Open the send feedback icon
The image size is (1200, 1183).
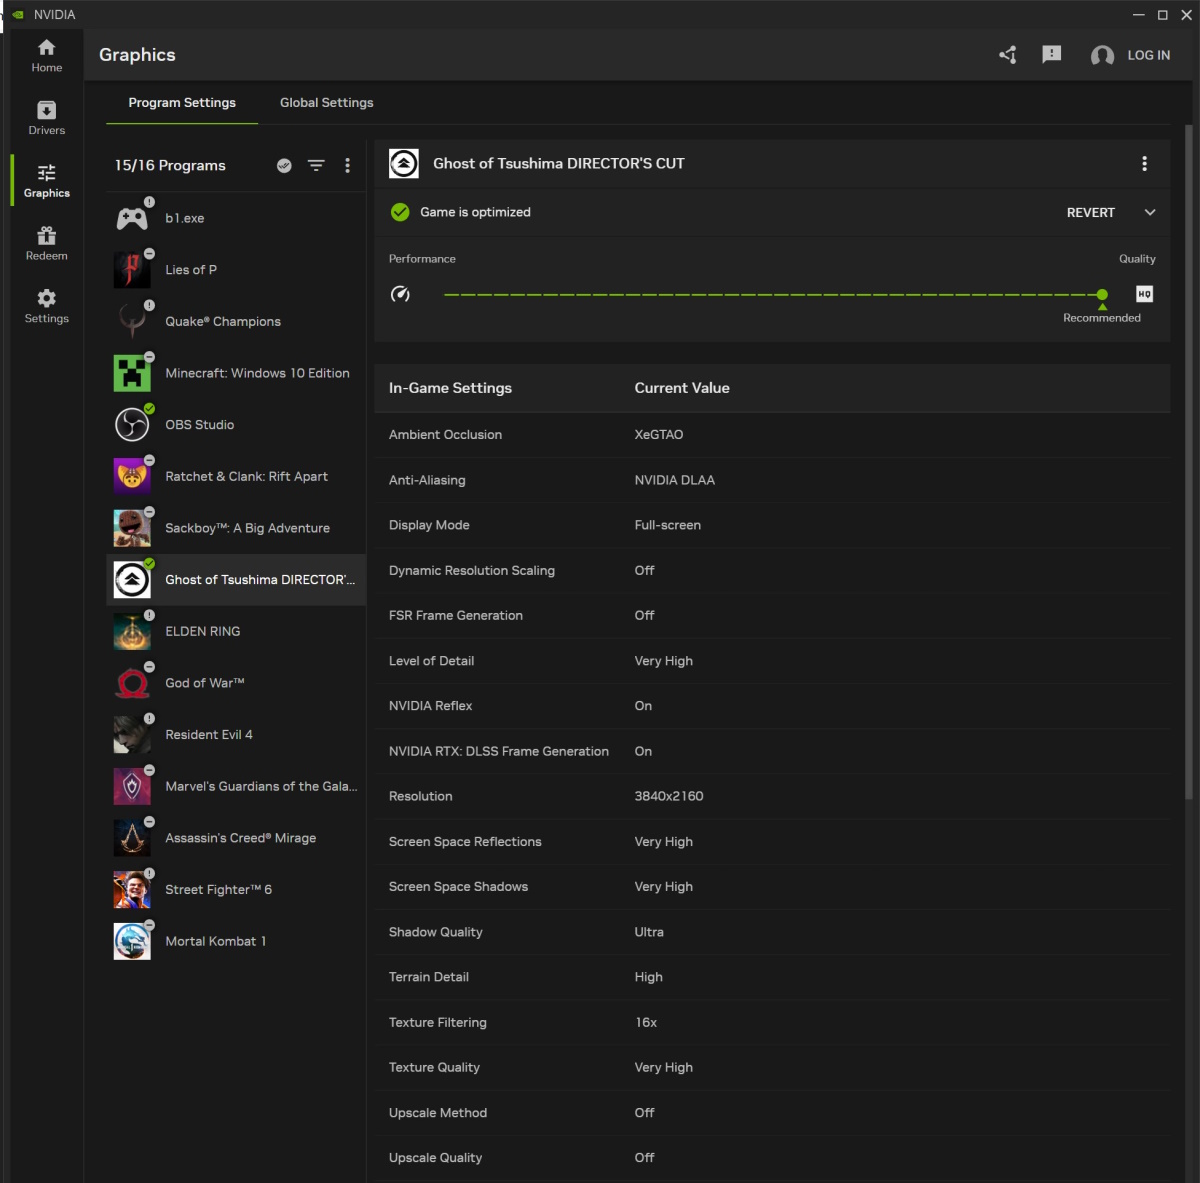click(1051, 55)
